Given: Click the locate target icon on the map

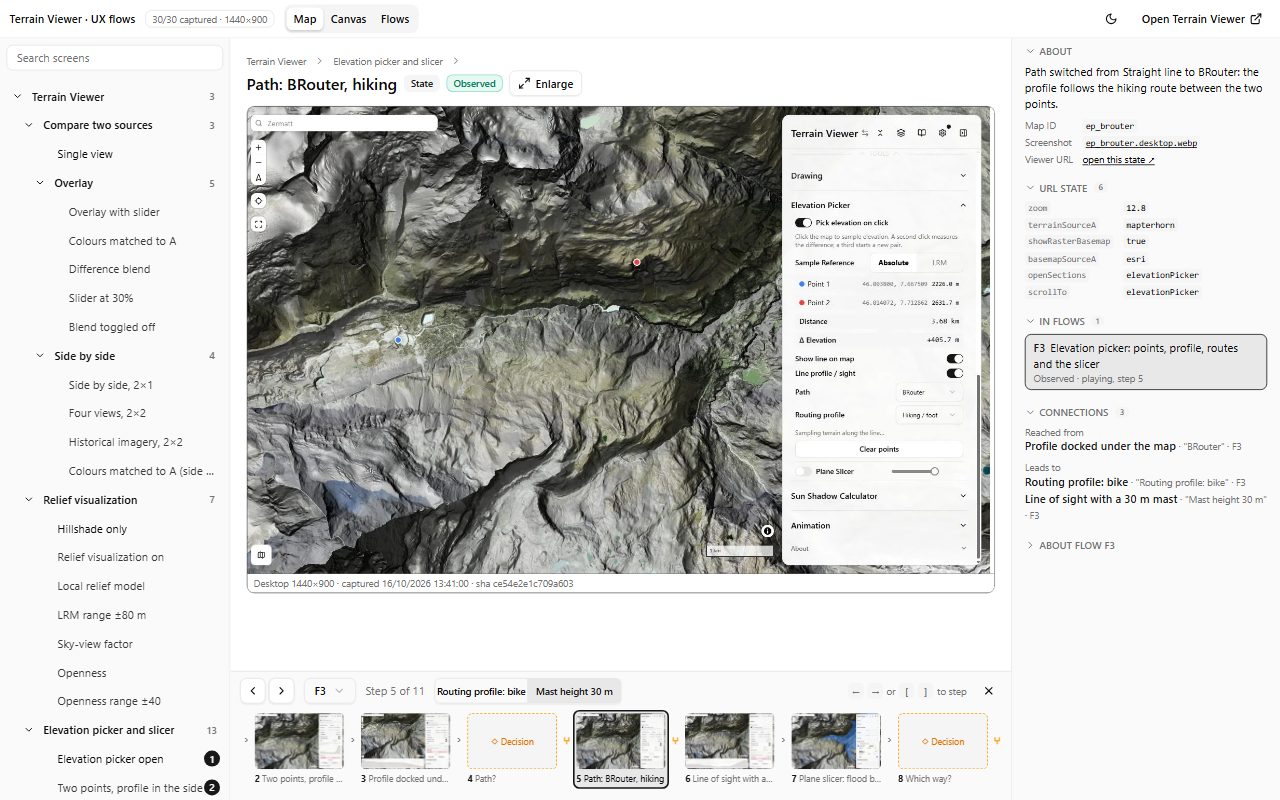Looking at the screenshot, I should pyautogui.click(x=259, y=200).
